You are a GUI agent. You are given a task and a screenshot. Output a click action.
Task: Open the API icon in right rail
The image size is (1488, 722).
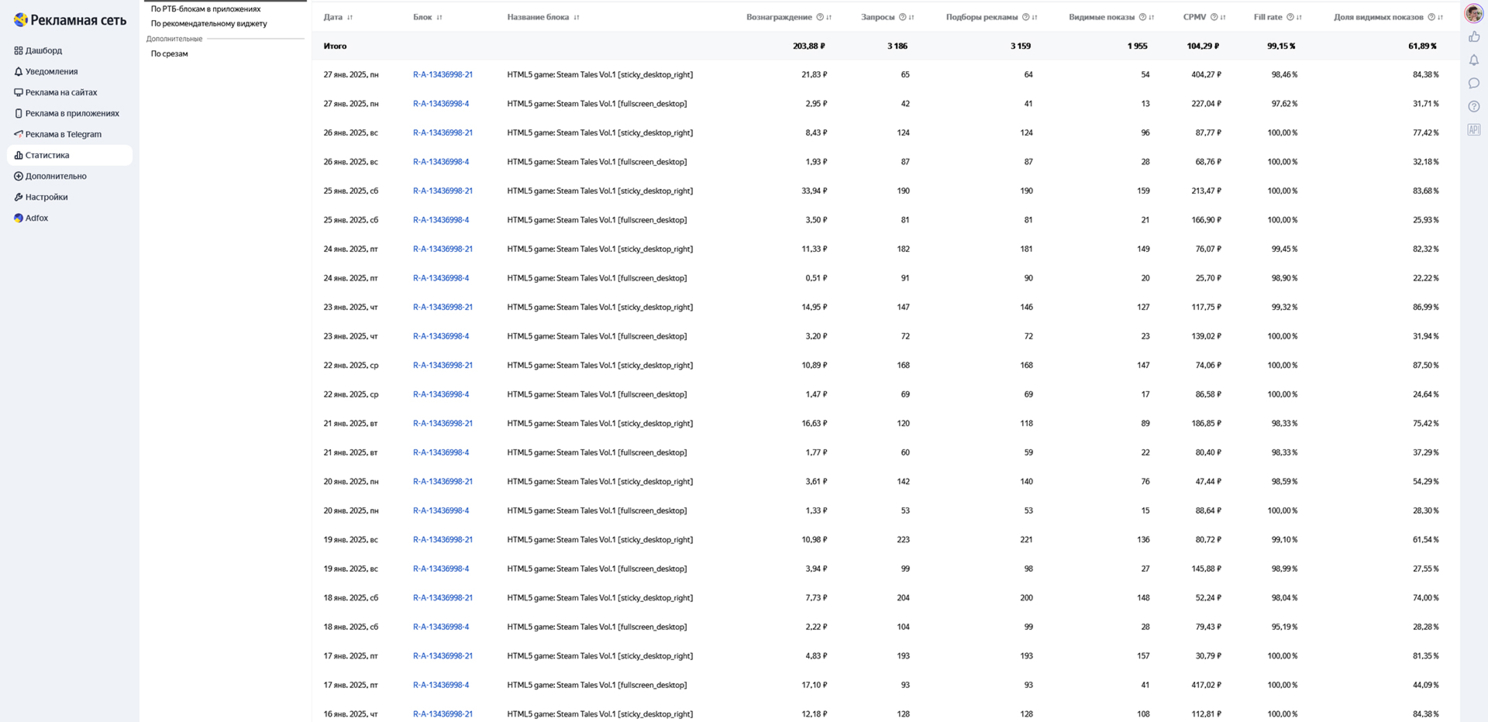pos(1474,130)
